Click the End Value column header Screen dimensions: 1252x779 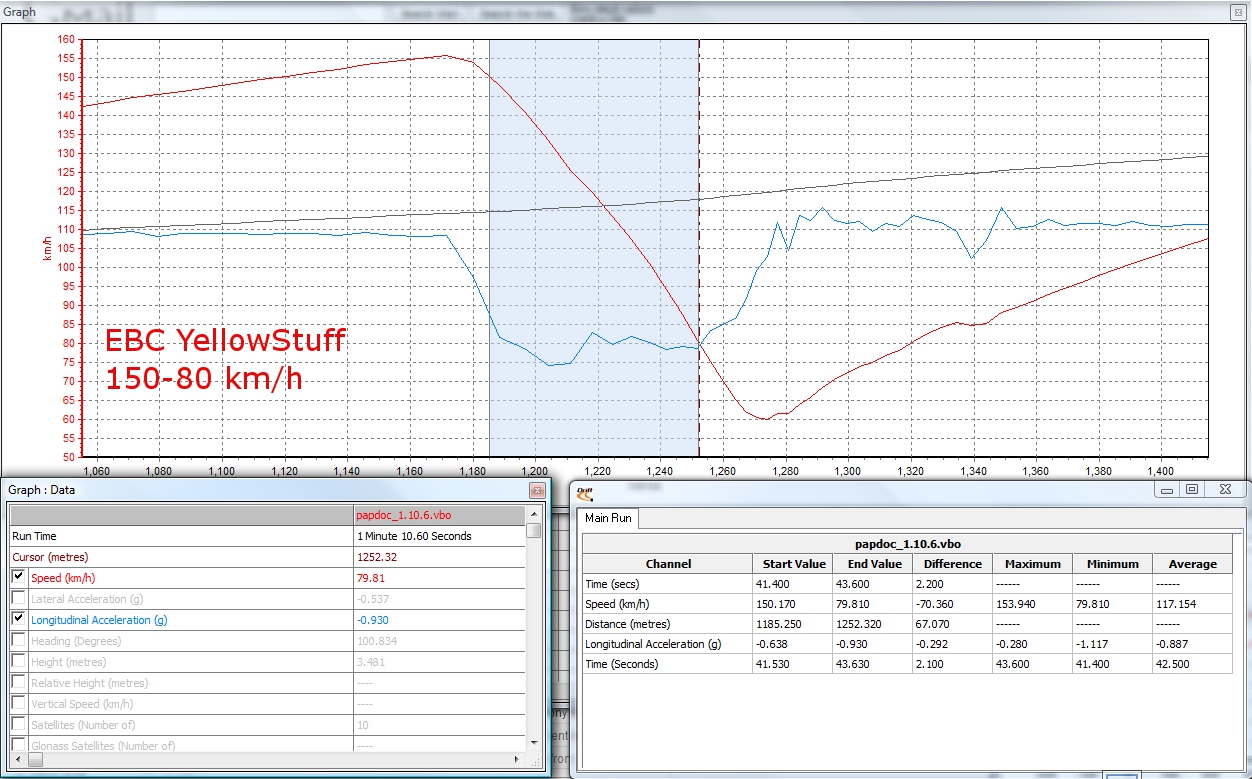[x=872, y=564]
